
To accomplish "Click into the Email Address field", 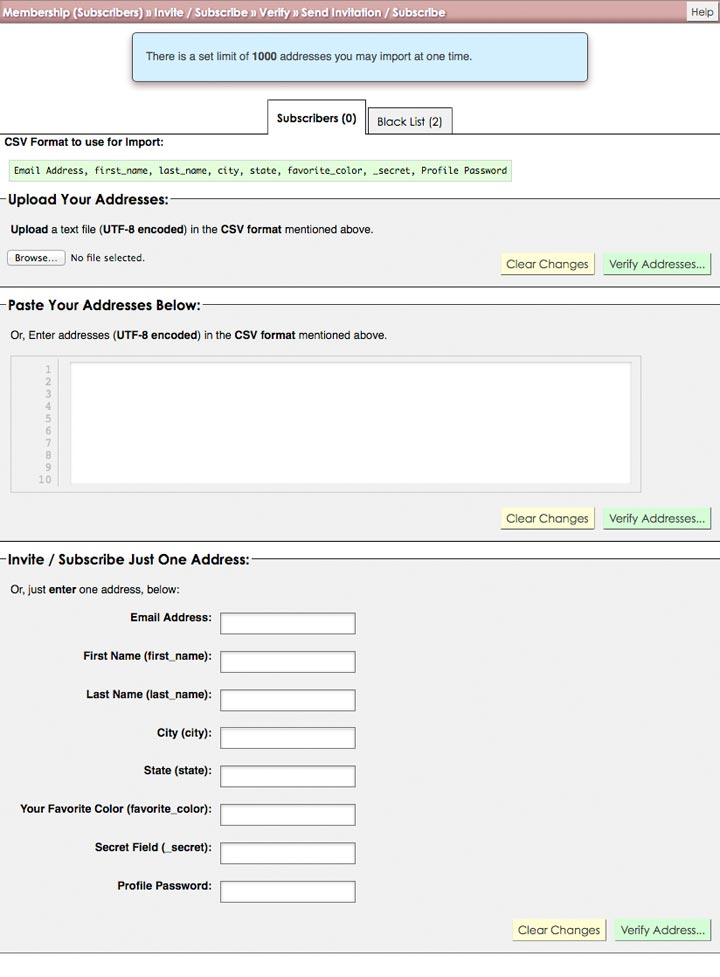I will tap(287, 624).
